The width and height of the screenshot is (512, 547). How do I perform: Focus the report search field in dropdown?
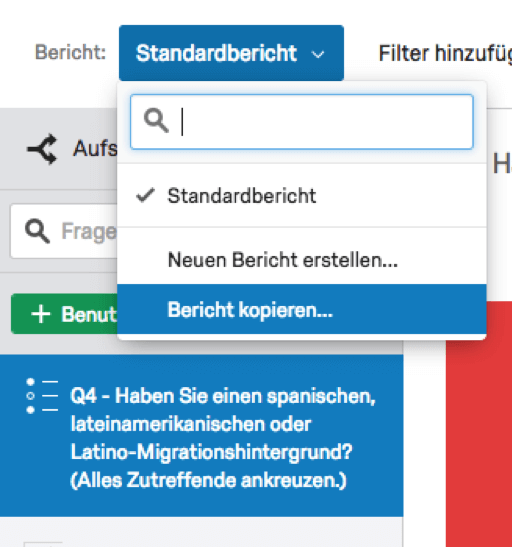[302, 122]
